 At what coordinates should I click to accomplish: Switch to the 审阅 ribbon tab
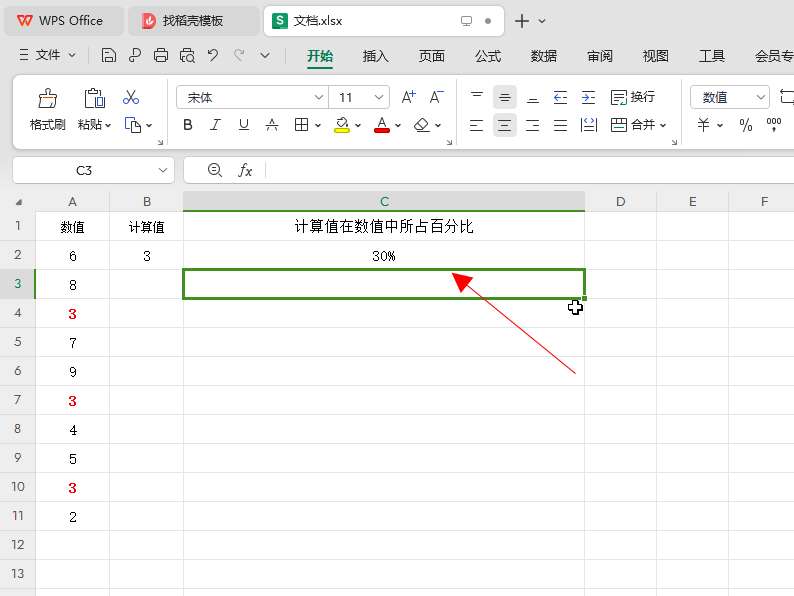pos(600,56)
